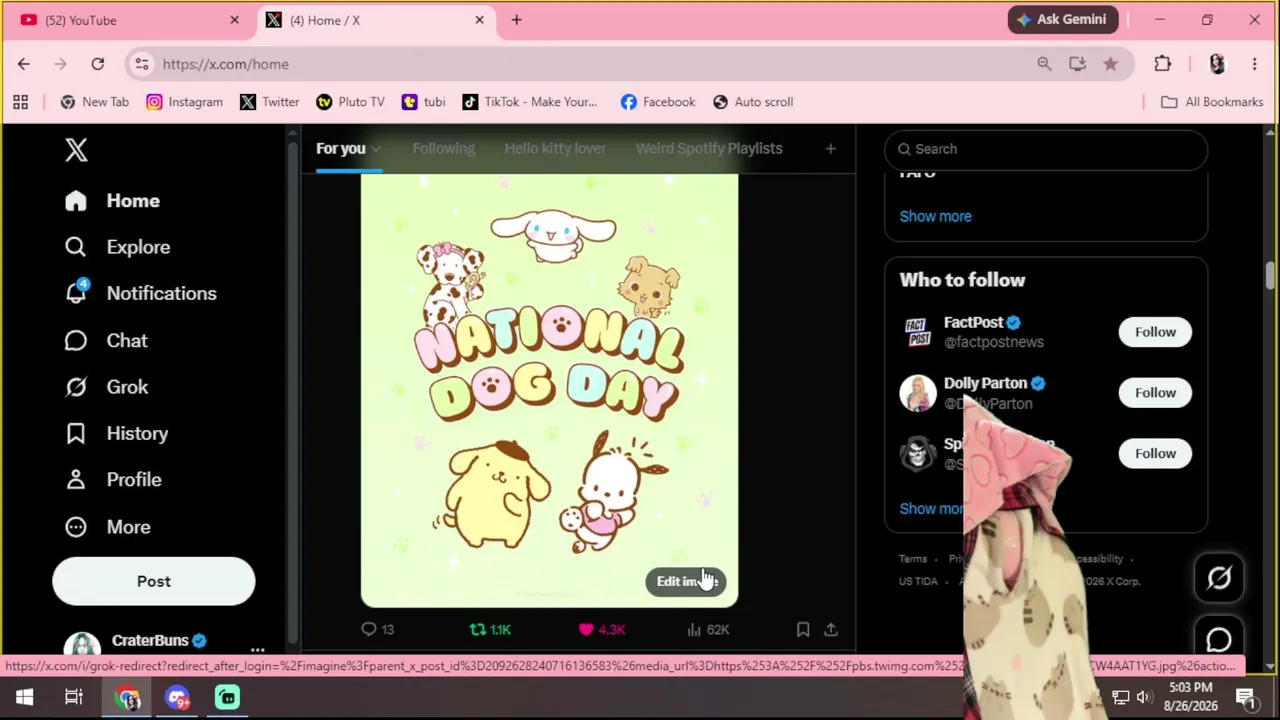Click the X logo in the sidebar
This screenshot has height=720, width=1280.
tap(76, 150)
